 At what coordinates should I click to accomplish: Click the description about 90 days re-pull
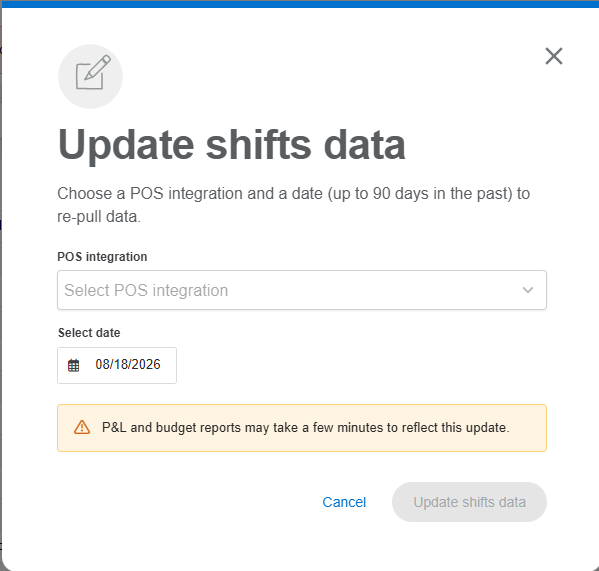click(293, 205)
